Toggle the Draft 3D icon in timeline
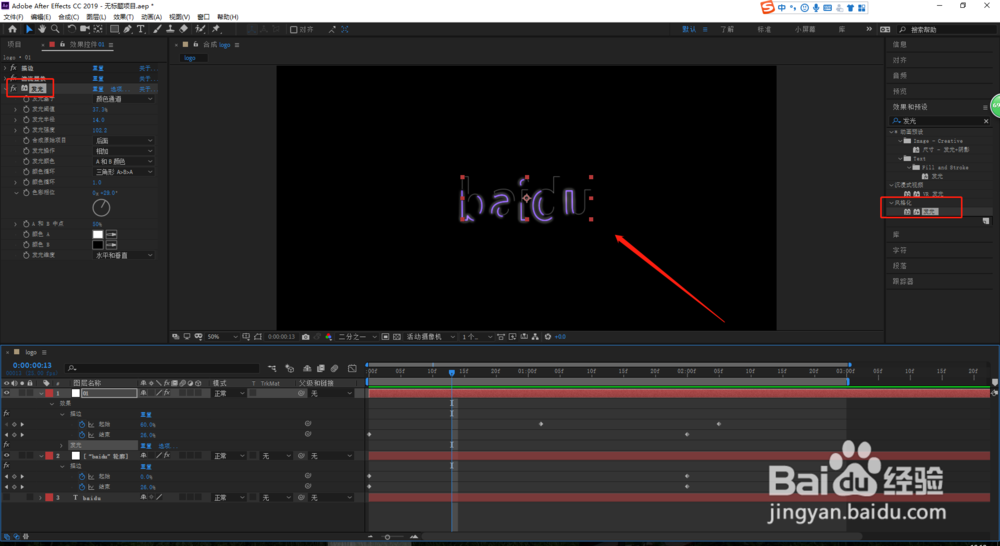This screenshot has height=546, width=1000. [290, 369]
